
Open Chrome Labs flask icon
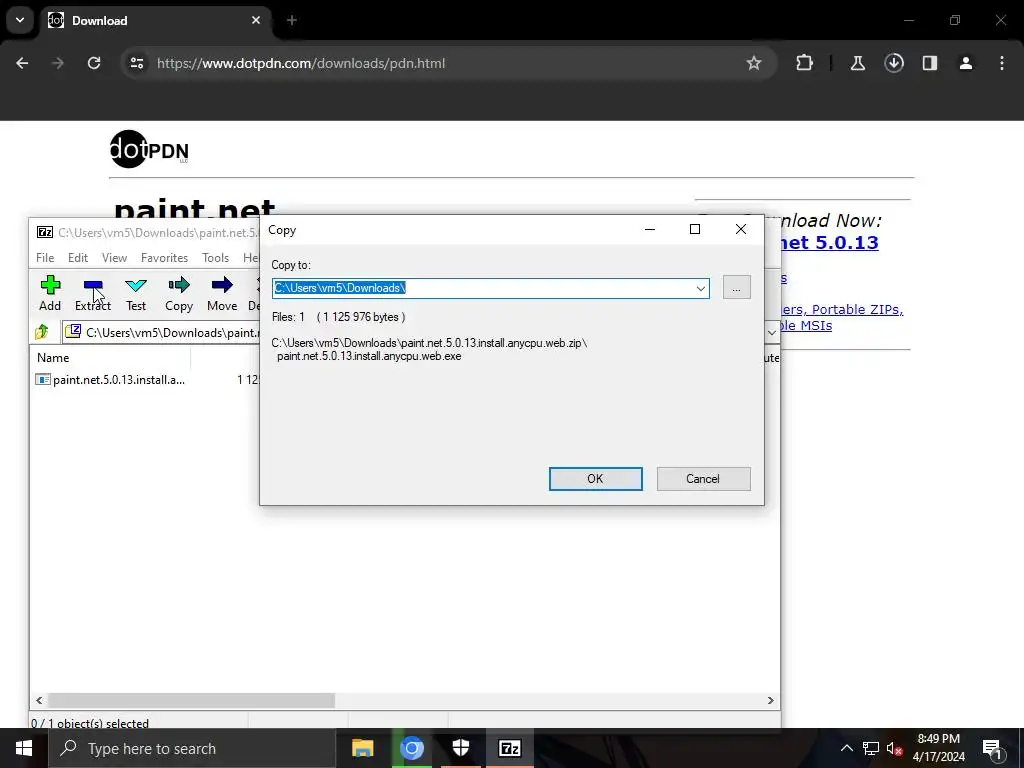(x=857, y=63)
